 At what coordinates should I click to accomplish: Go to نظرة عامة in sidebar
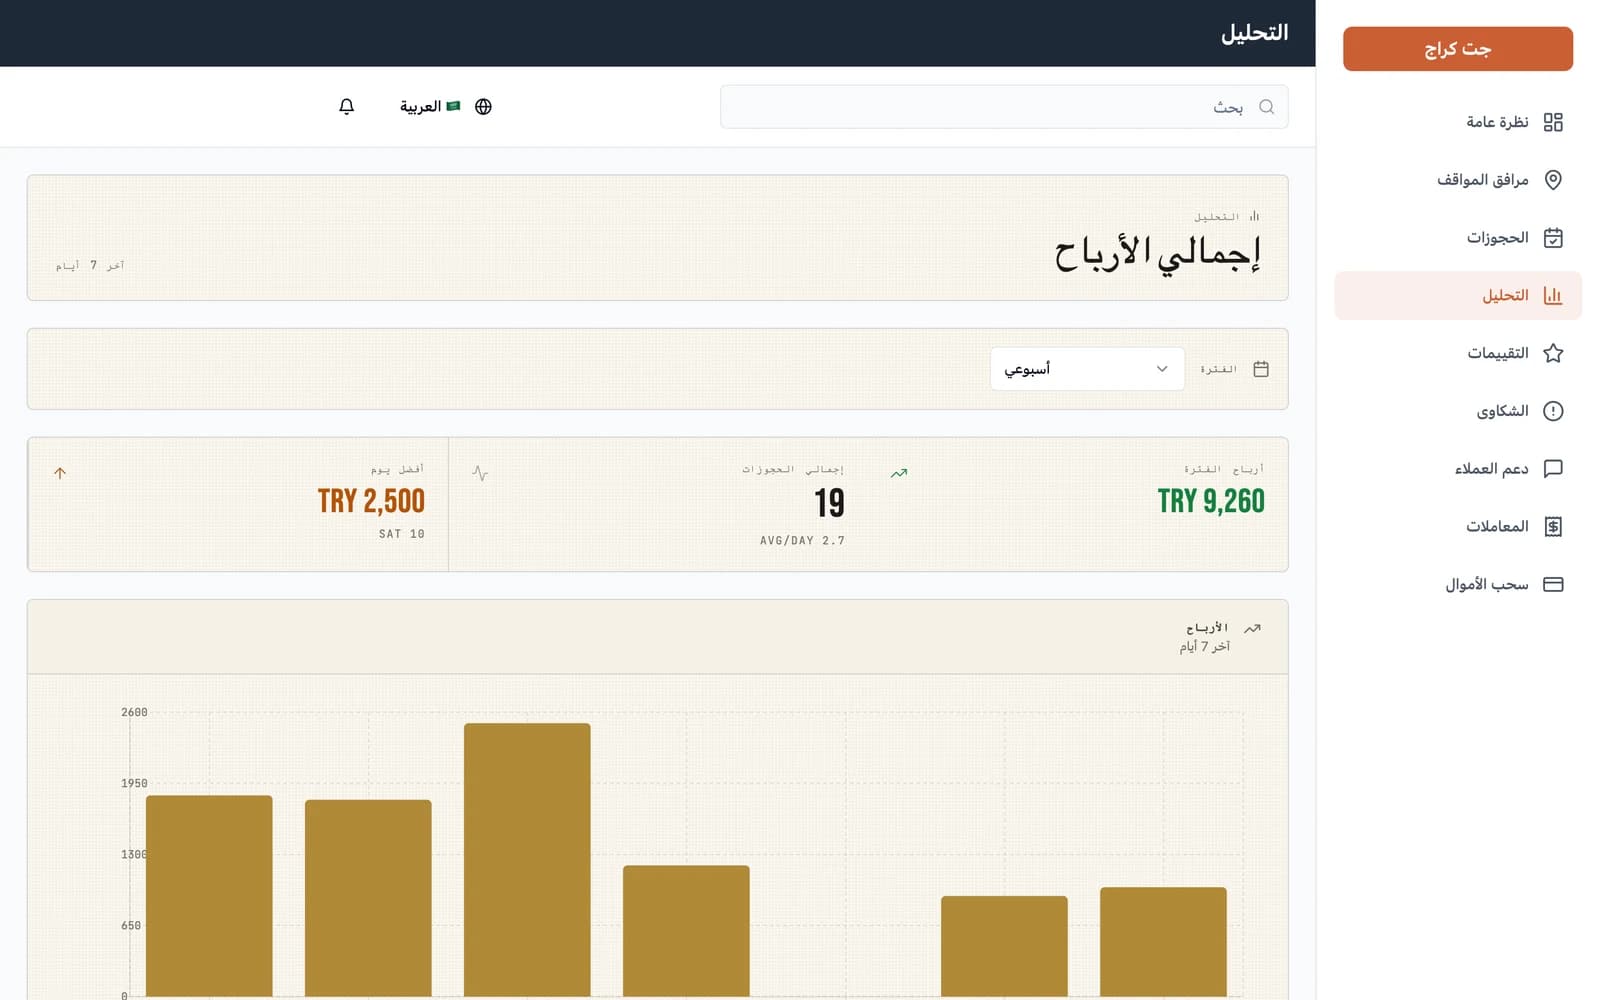pos(1458,122)
